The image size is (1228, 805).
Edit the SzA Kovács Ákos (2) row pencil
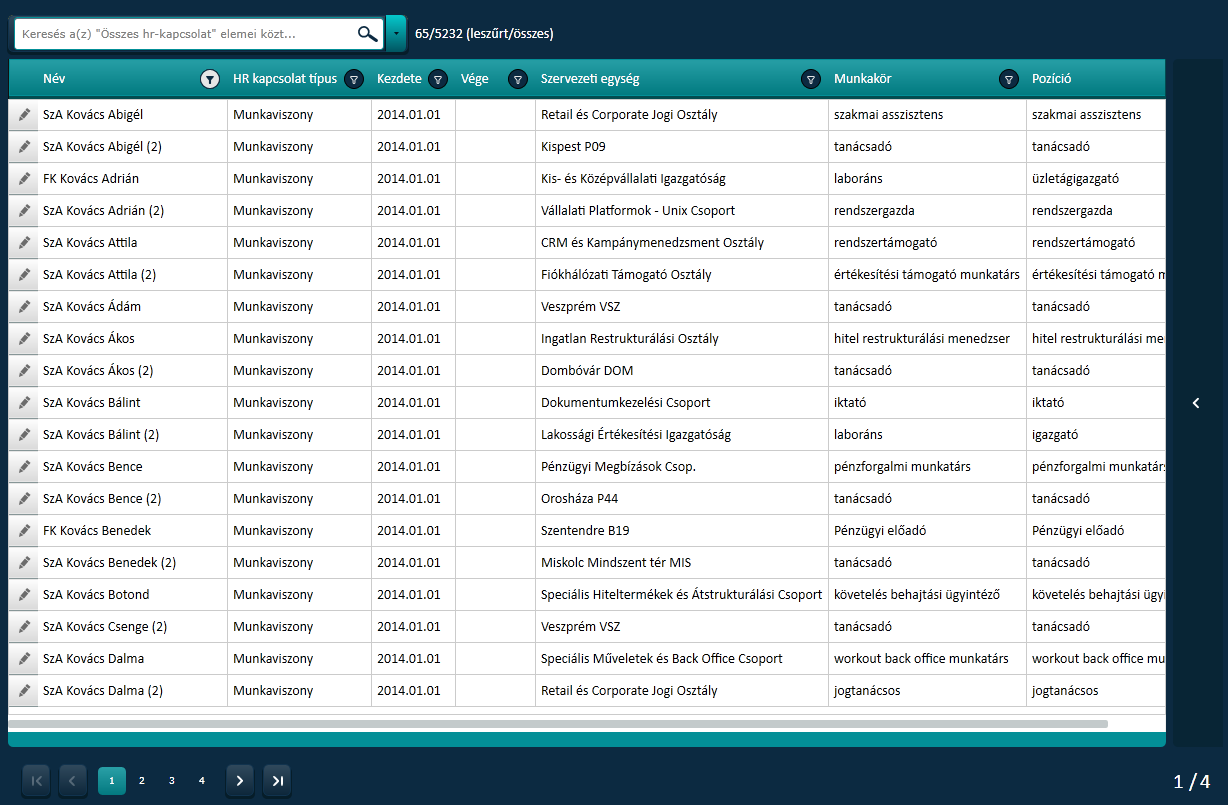point(24,371)
